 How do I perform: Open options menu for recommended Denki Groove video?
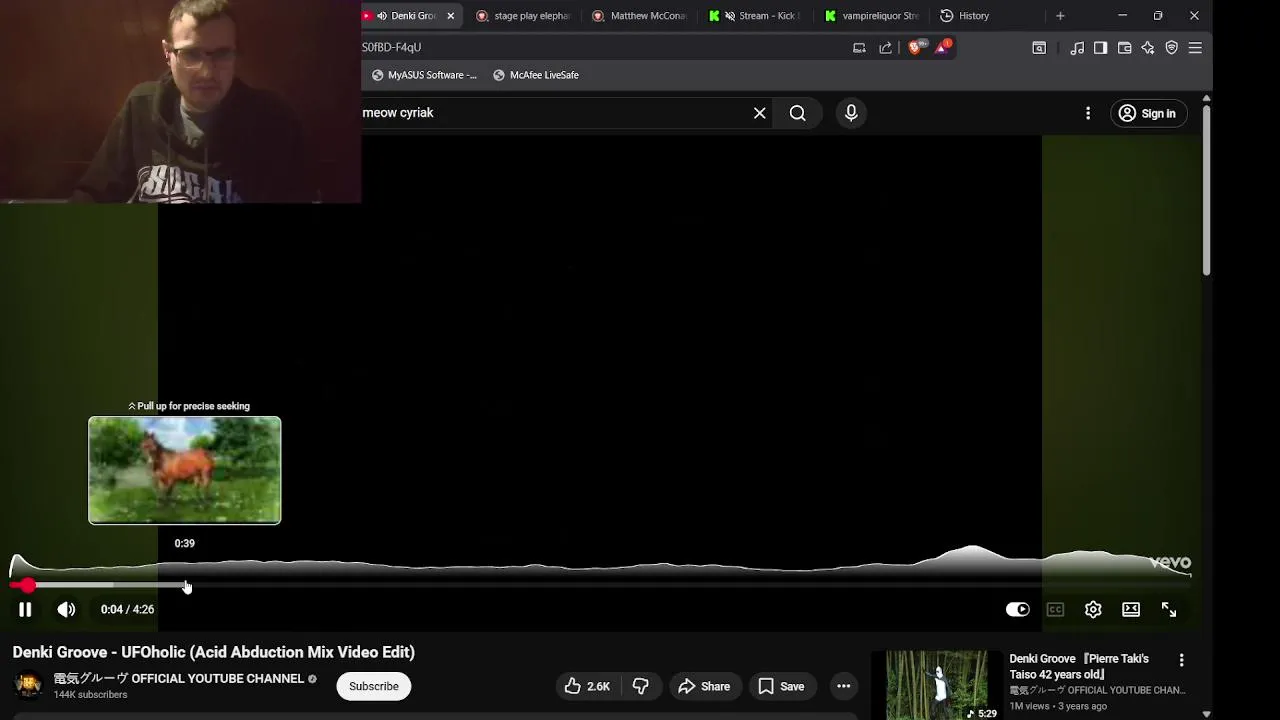pos(1181,660)
